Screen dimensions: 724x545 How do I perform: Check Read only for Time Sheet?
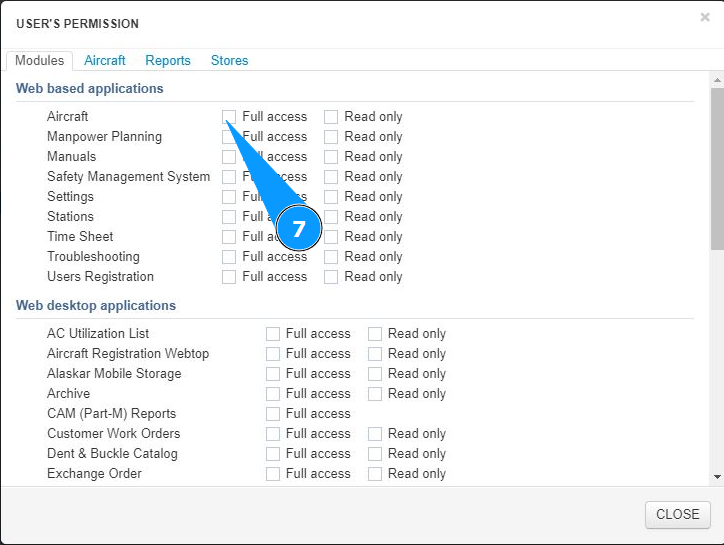(x=331, y=237)
